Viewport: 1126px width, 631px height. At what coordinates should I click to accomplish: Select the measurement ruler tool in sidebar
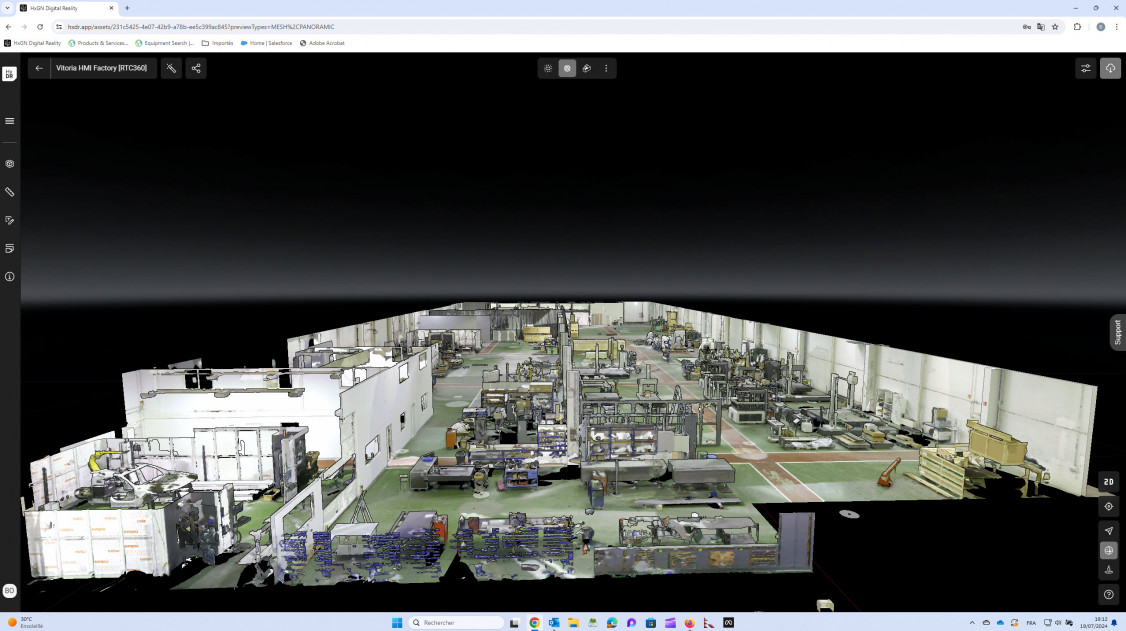(10, 192)
